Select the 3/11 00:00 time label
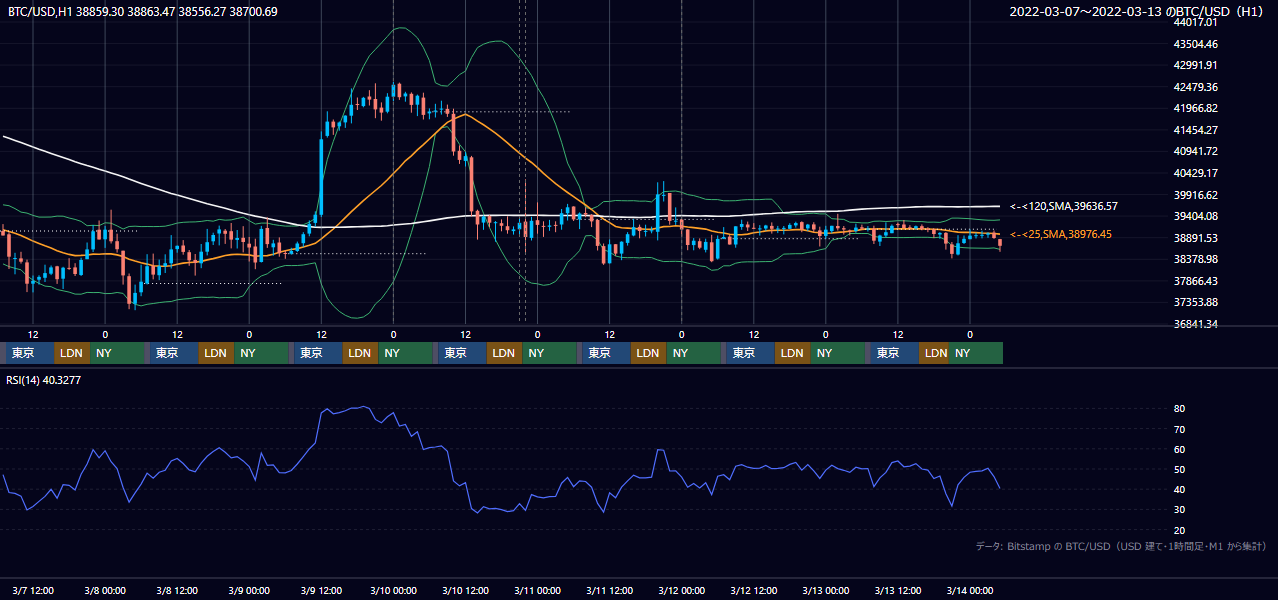 537,590
